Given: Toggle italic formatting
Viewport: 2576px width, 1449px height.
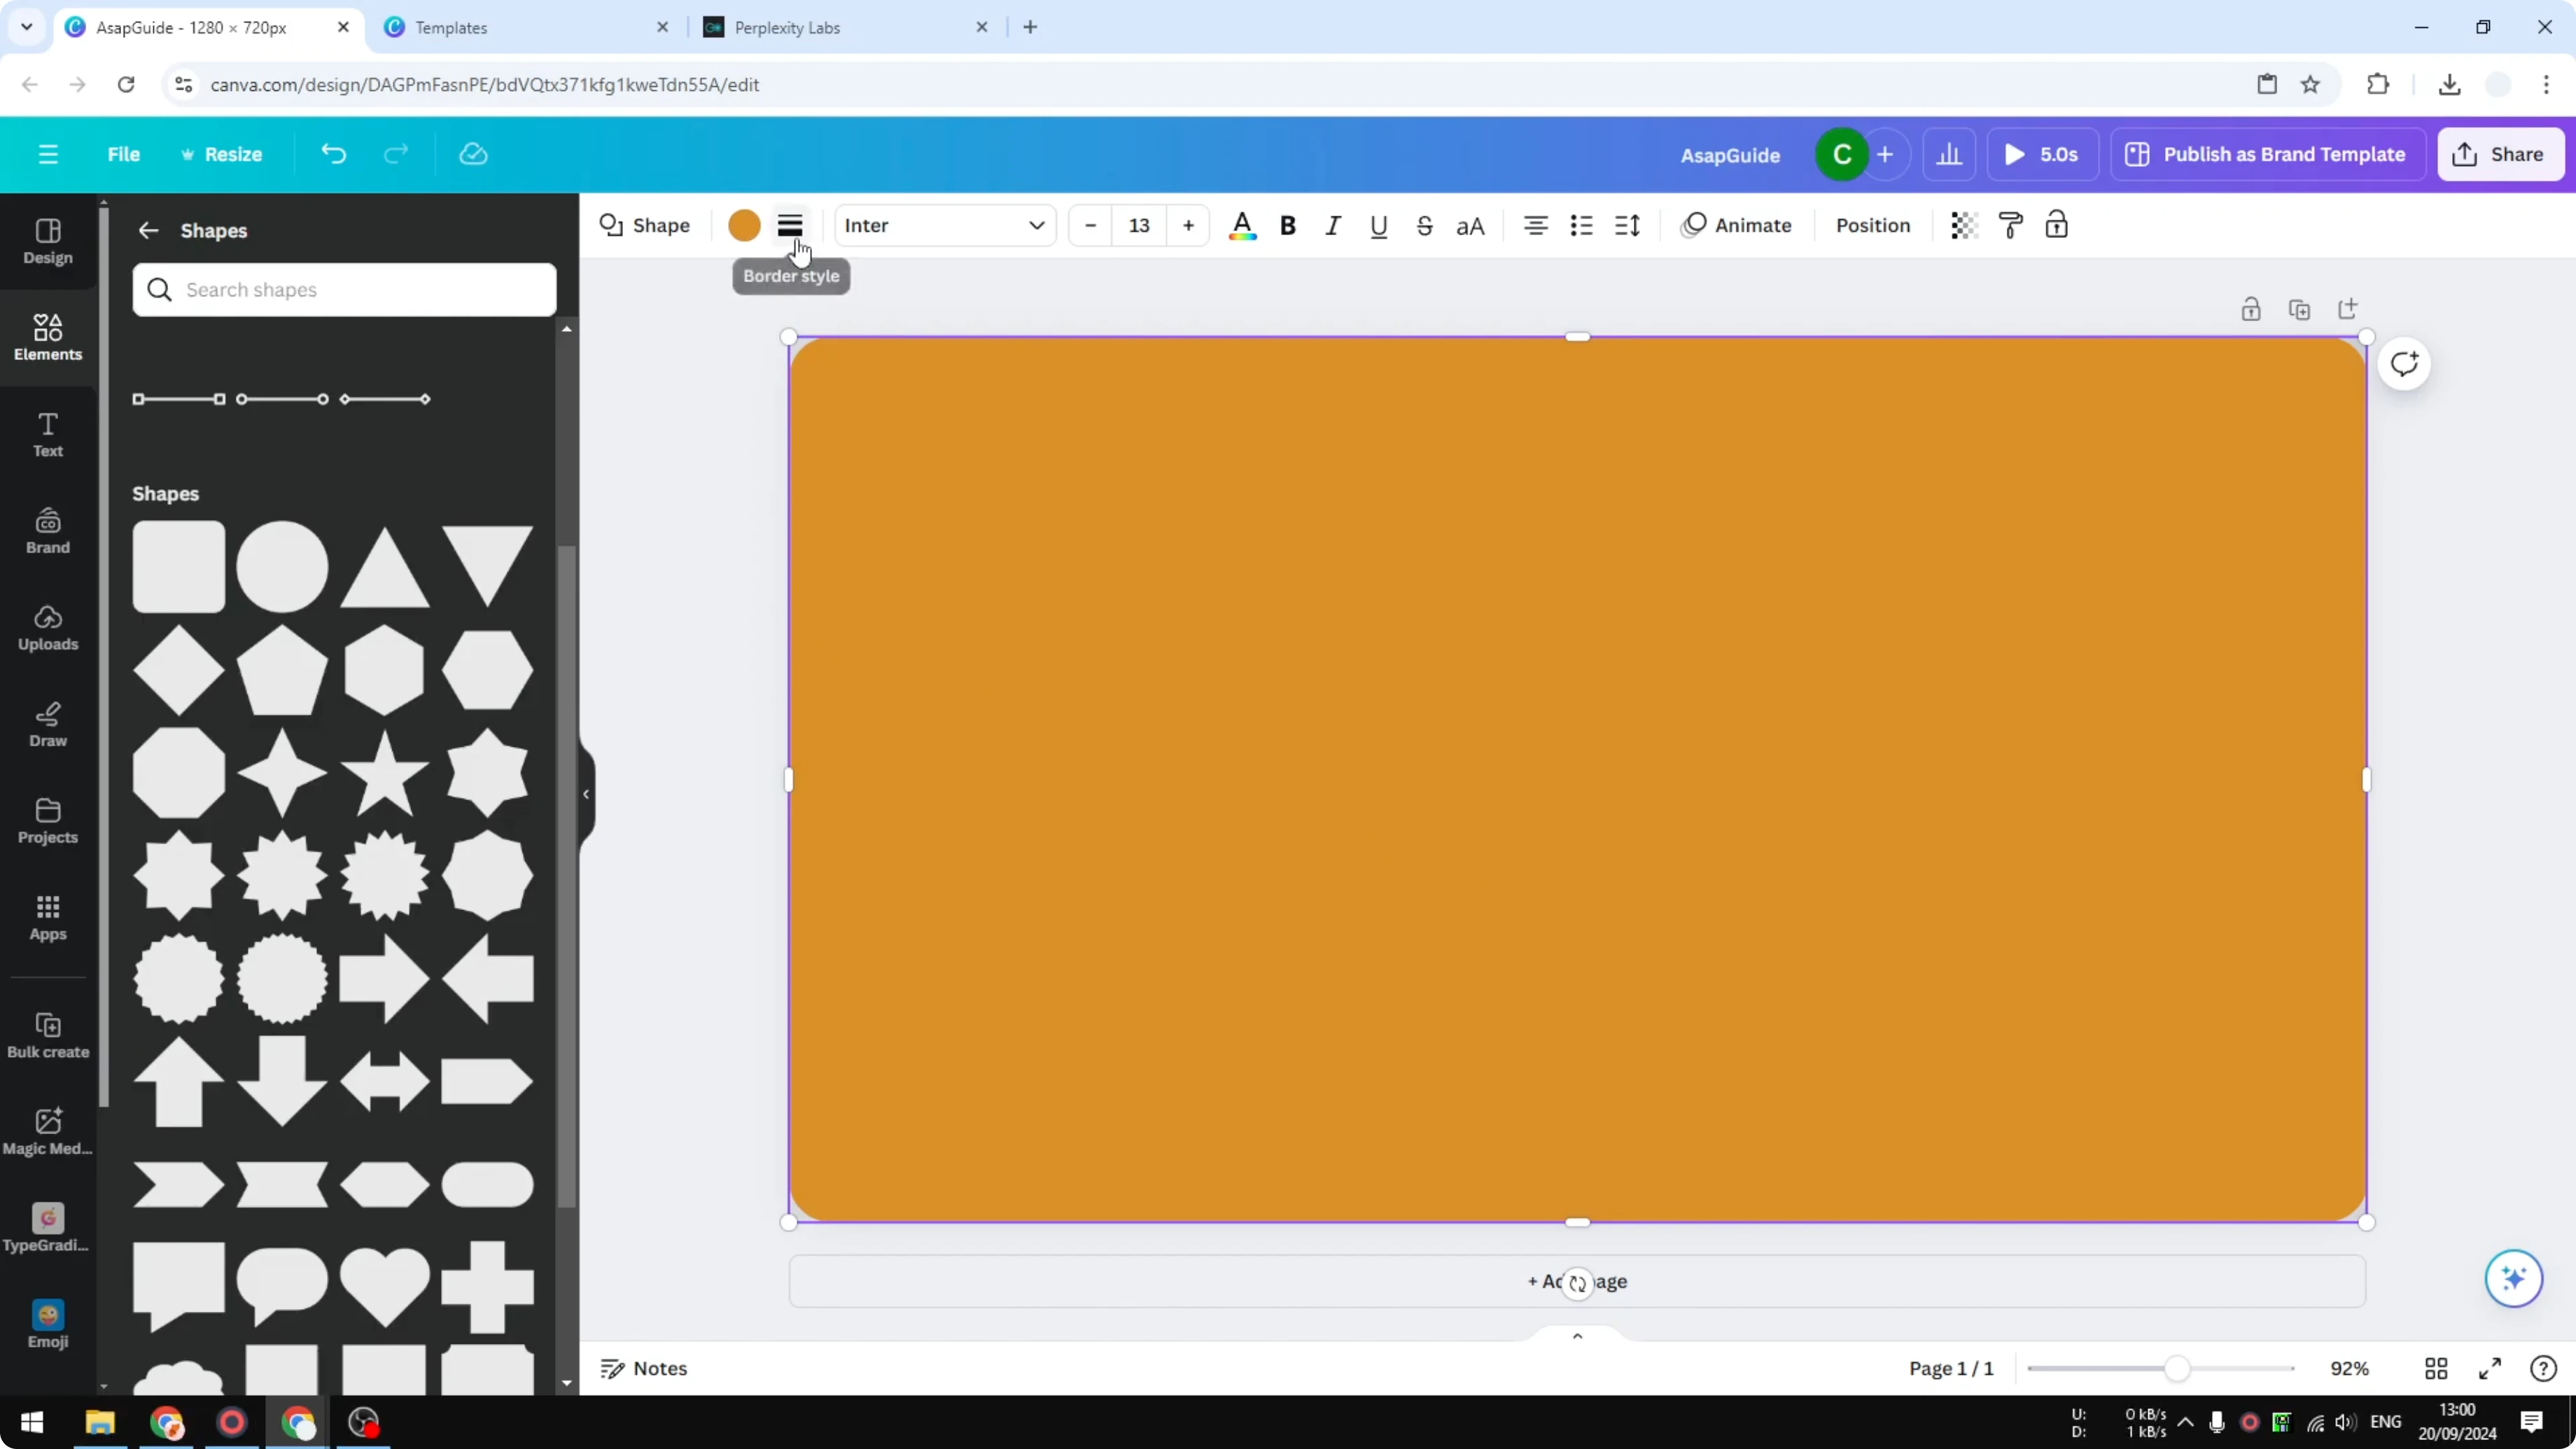Looking at the screenshot, I should (x=1333, y=225).
